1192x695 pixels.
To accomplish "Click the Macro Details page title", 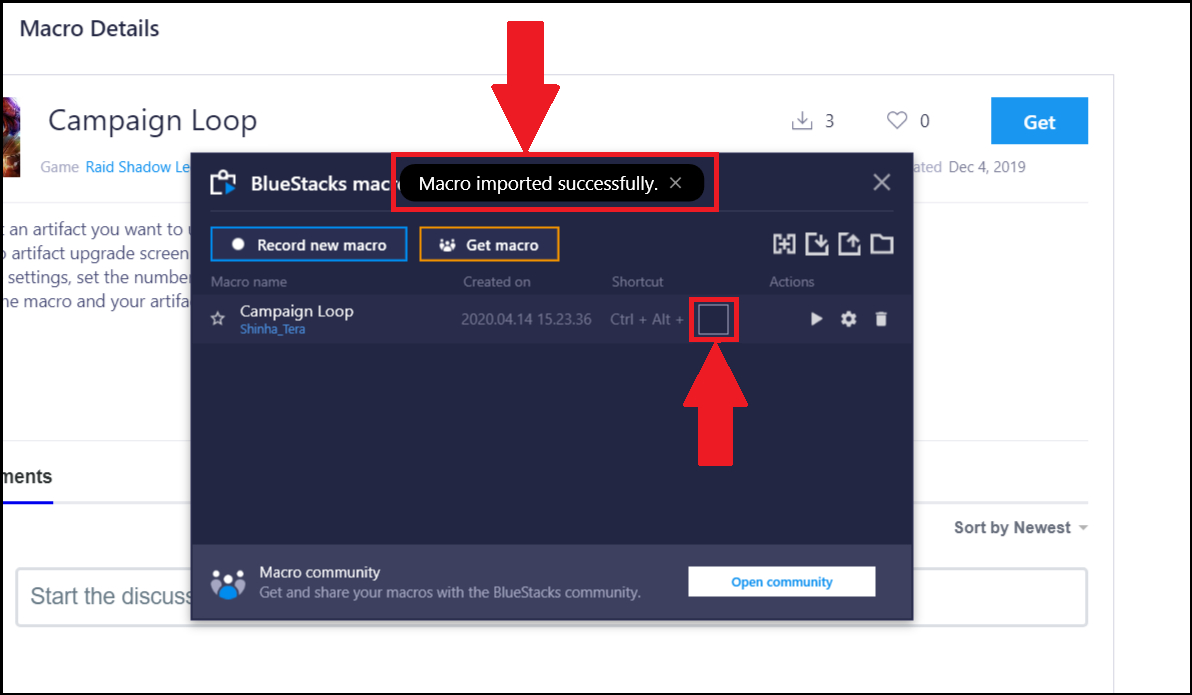I will (x=90, y=29).
